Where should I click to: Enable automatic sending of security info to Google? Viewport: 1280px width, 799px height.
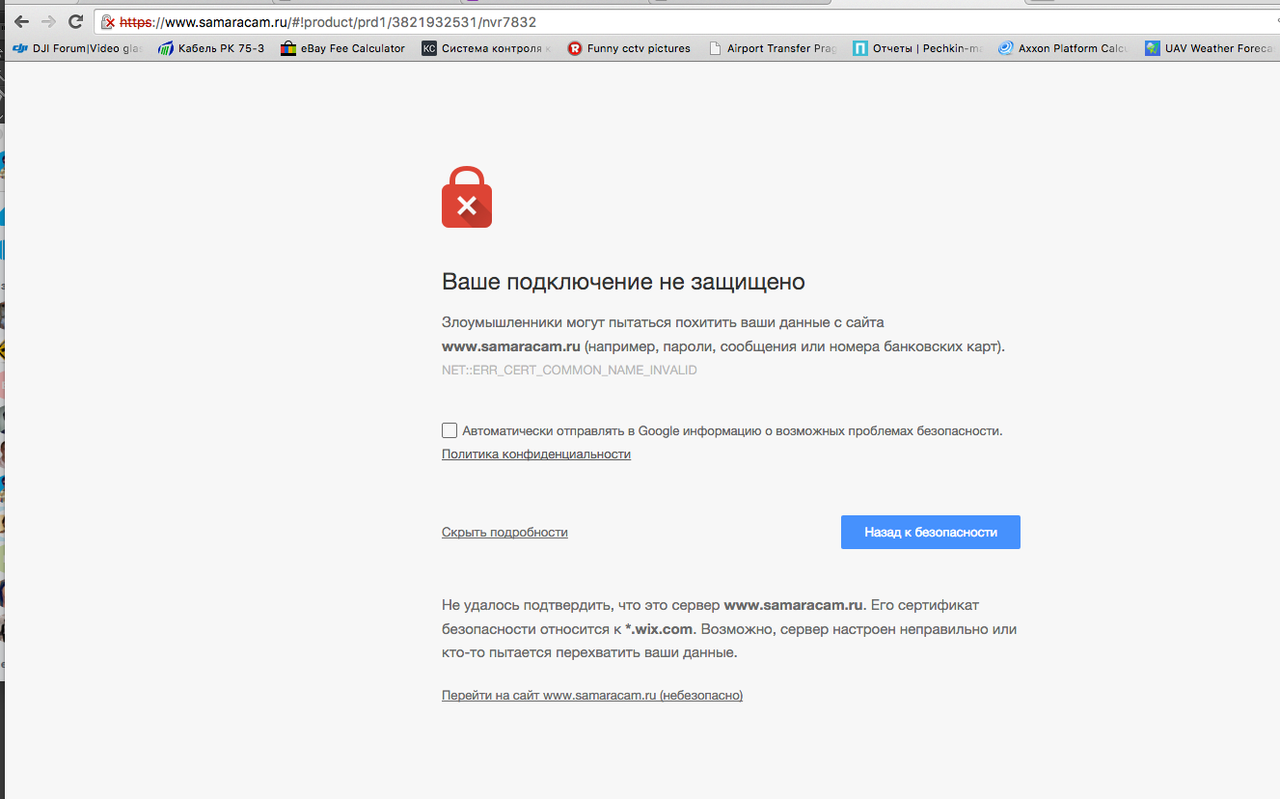(x=449, y=431)
